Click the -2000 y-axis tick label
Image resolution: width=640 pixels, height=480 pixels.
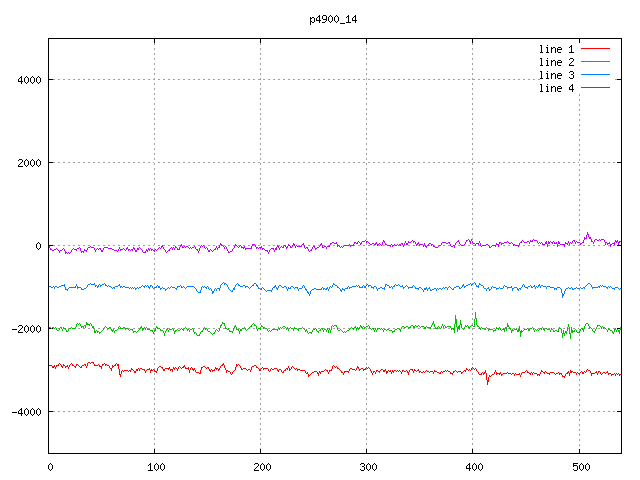click(24, 329)
